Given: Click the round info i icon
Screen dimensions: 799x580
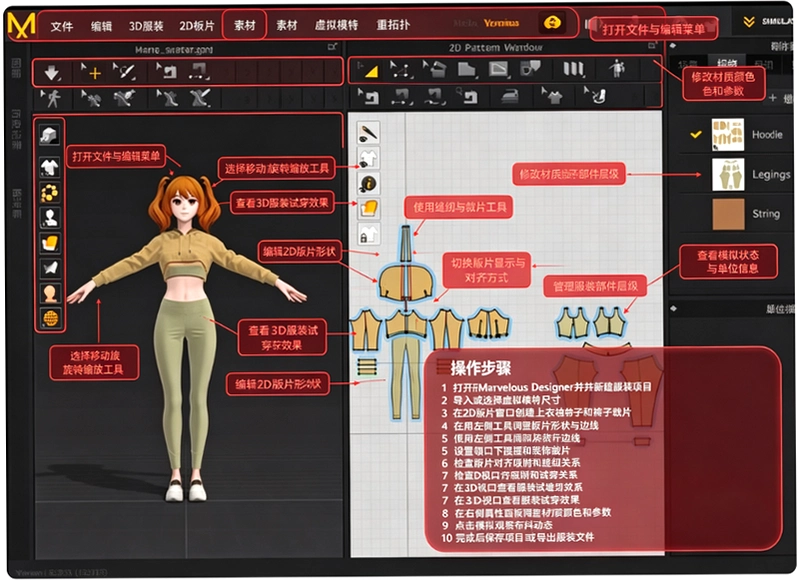Looking at the screenshot, I should pos(368,183).
